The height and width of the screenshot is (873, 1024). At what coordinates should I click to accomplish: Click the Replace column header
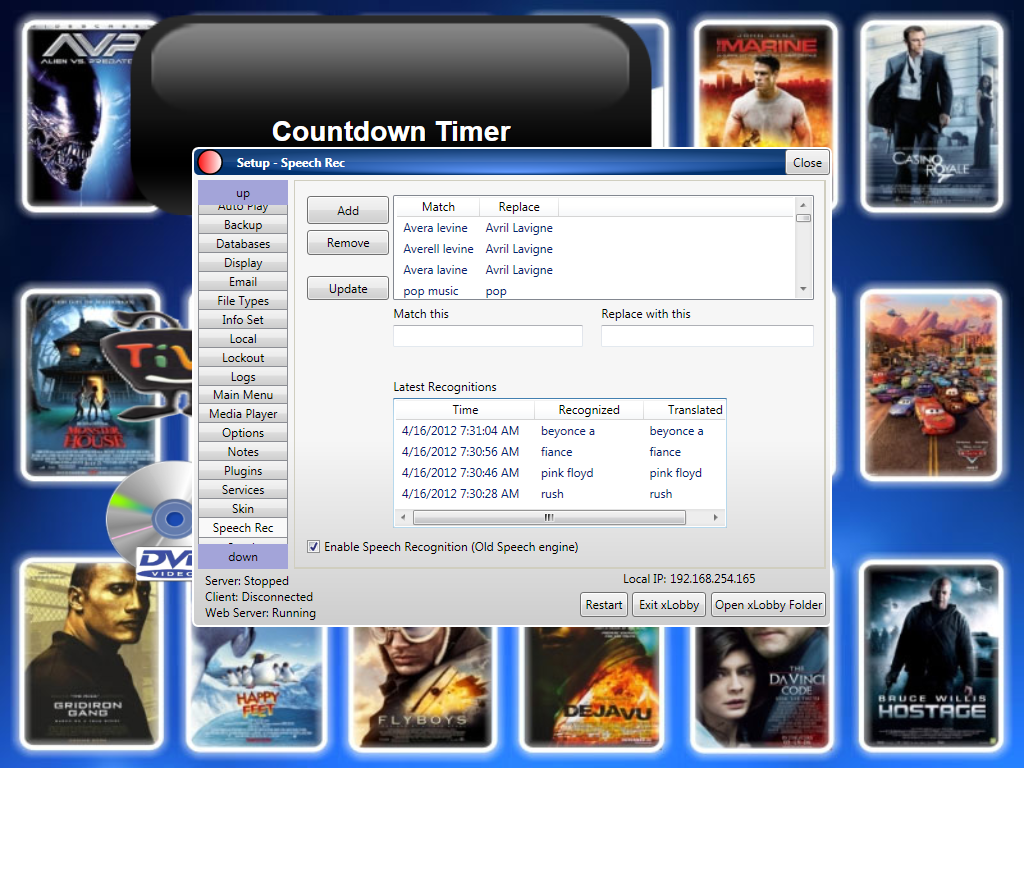[519, 206]
